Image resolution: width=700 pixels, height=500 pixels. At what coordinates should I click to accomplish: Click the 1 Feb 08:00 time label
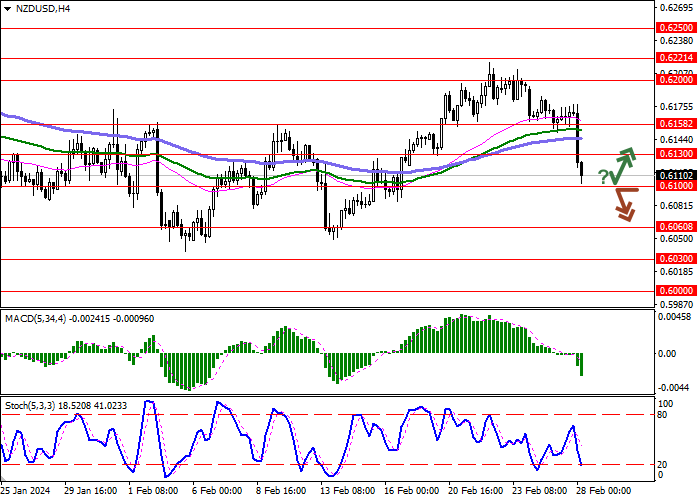point(153,491)
